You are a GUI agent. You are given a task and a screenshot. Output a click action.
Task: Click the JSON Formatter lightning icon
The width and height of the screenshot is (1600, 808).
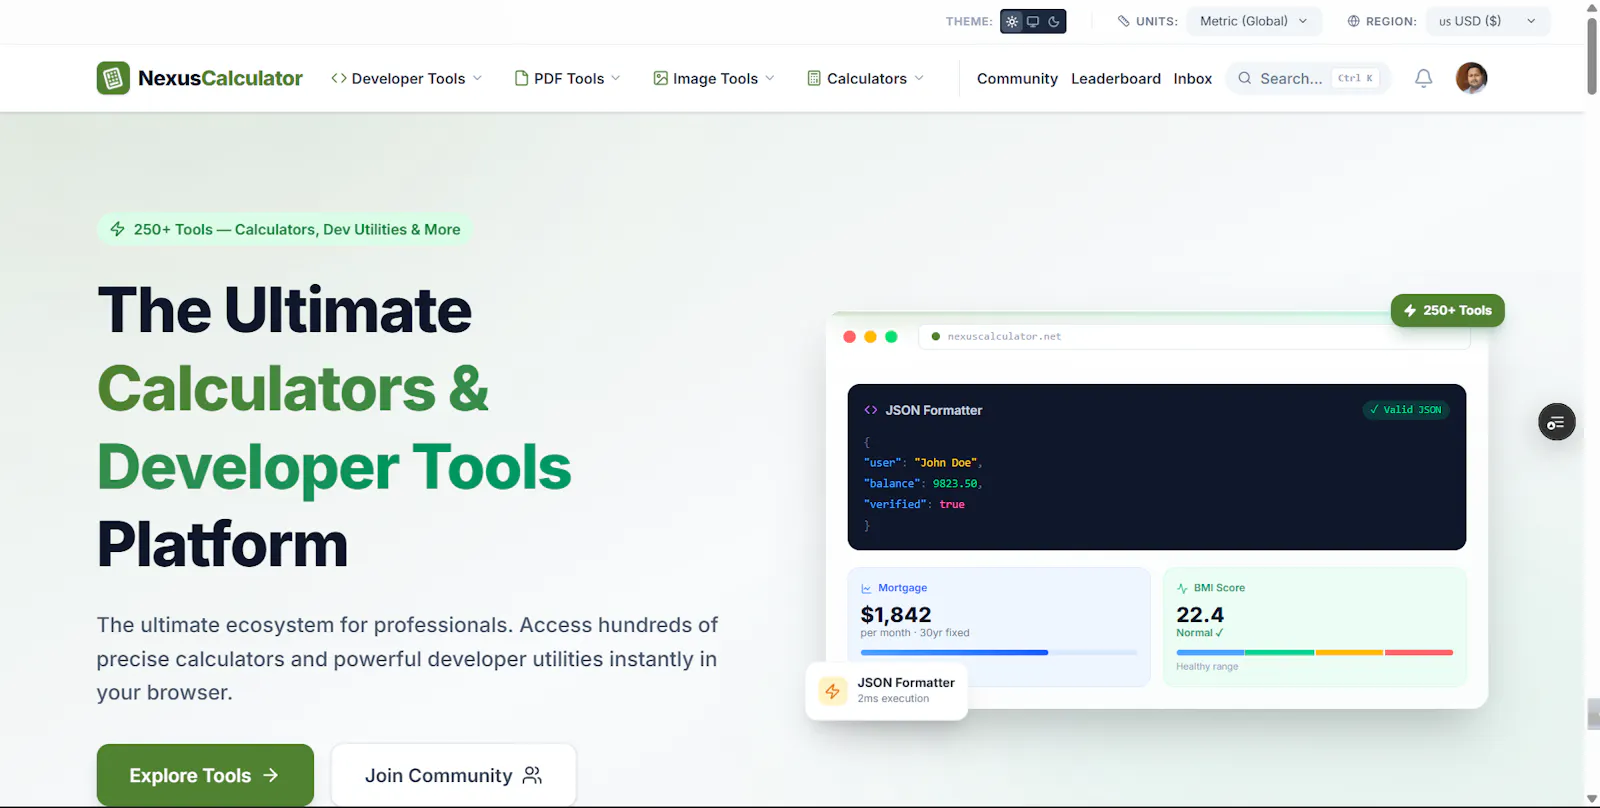[833, 691]
